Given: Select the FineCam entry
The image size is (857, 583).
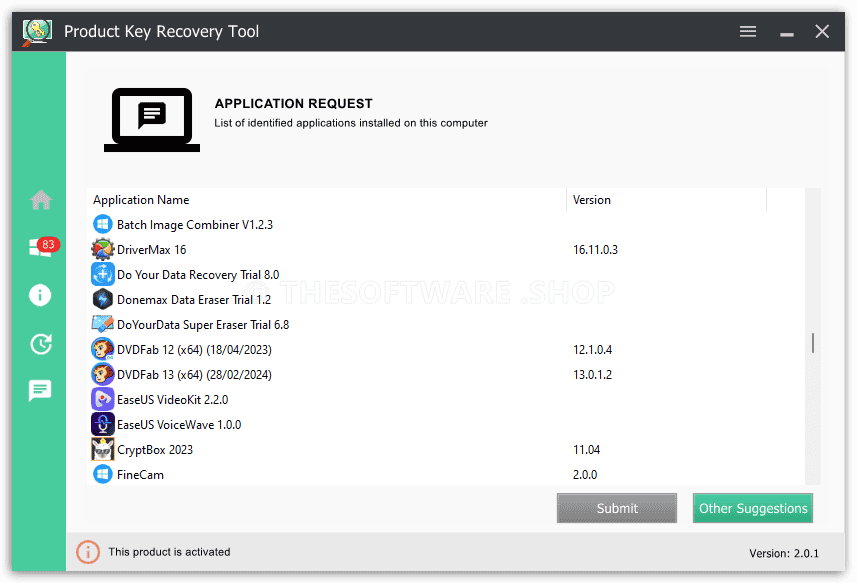Looking at the screenshot, I should pos(140,475).
